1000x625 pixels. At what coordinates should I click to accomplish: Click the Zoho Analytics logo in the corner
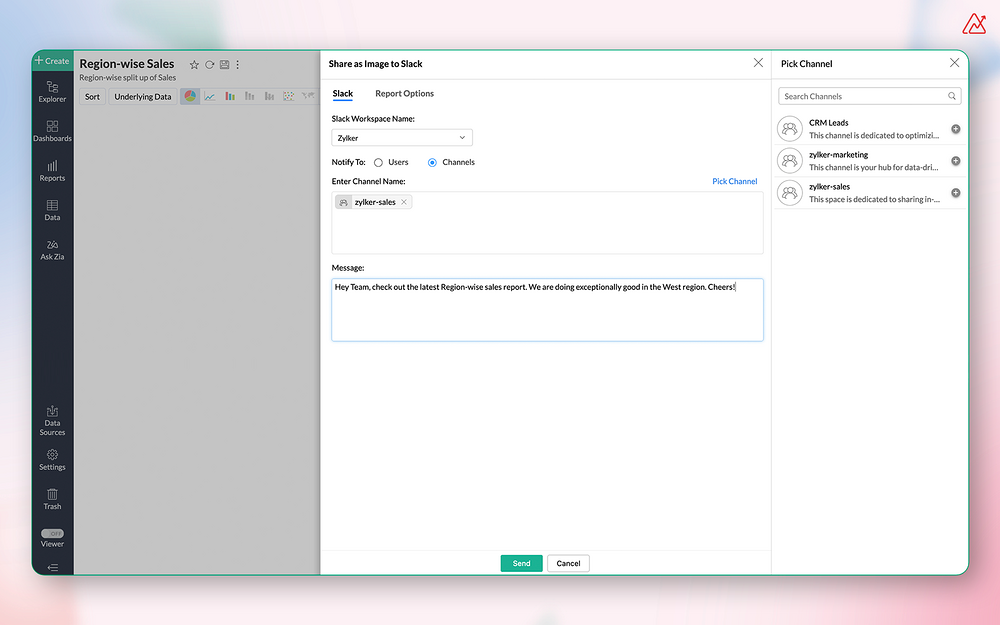[974, 24]
